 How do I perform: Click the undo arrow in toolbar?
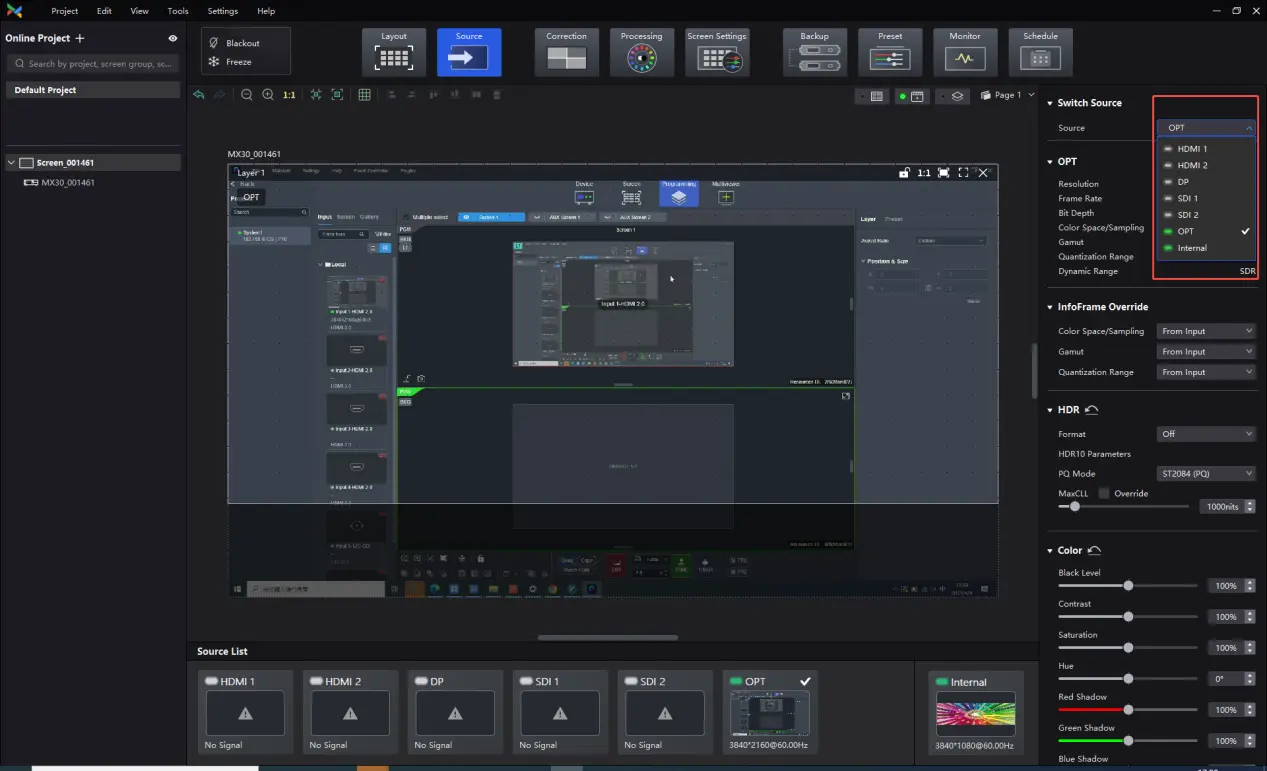199,95
